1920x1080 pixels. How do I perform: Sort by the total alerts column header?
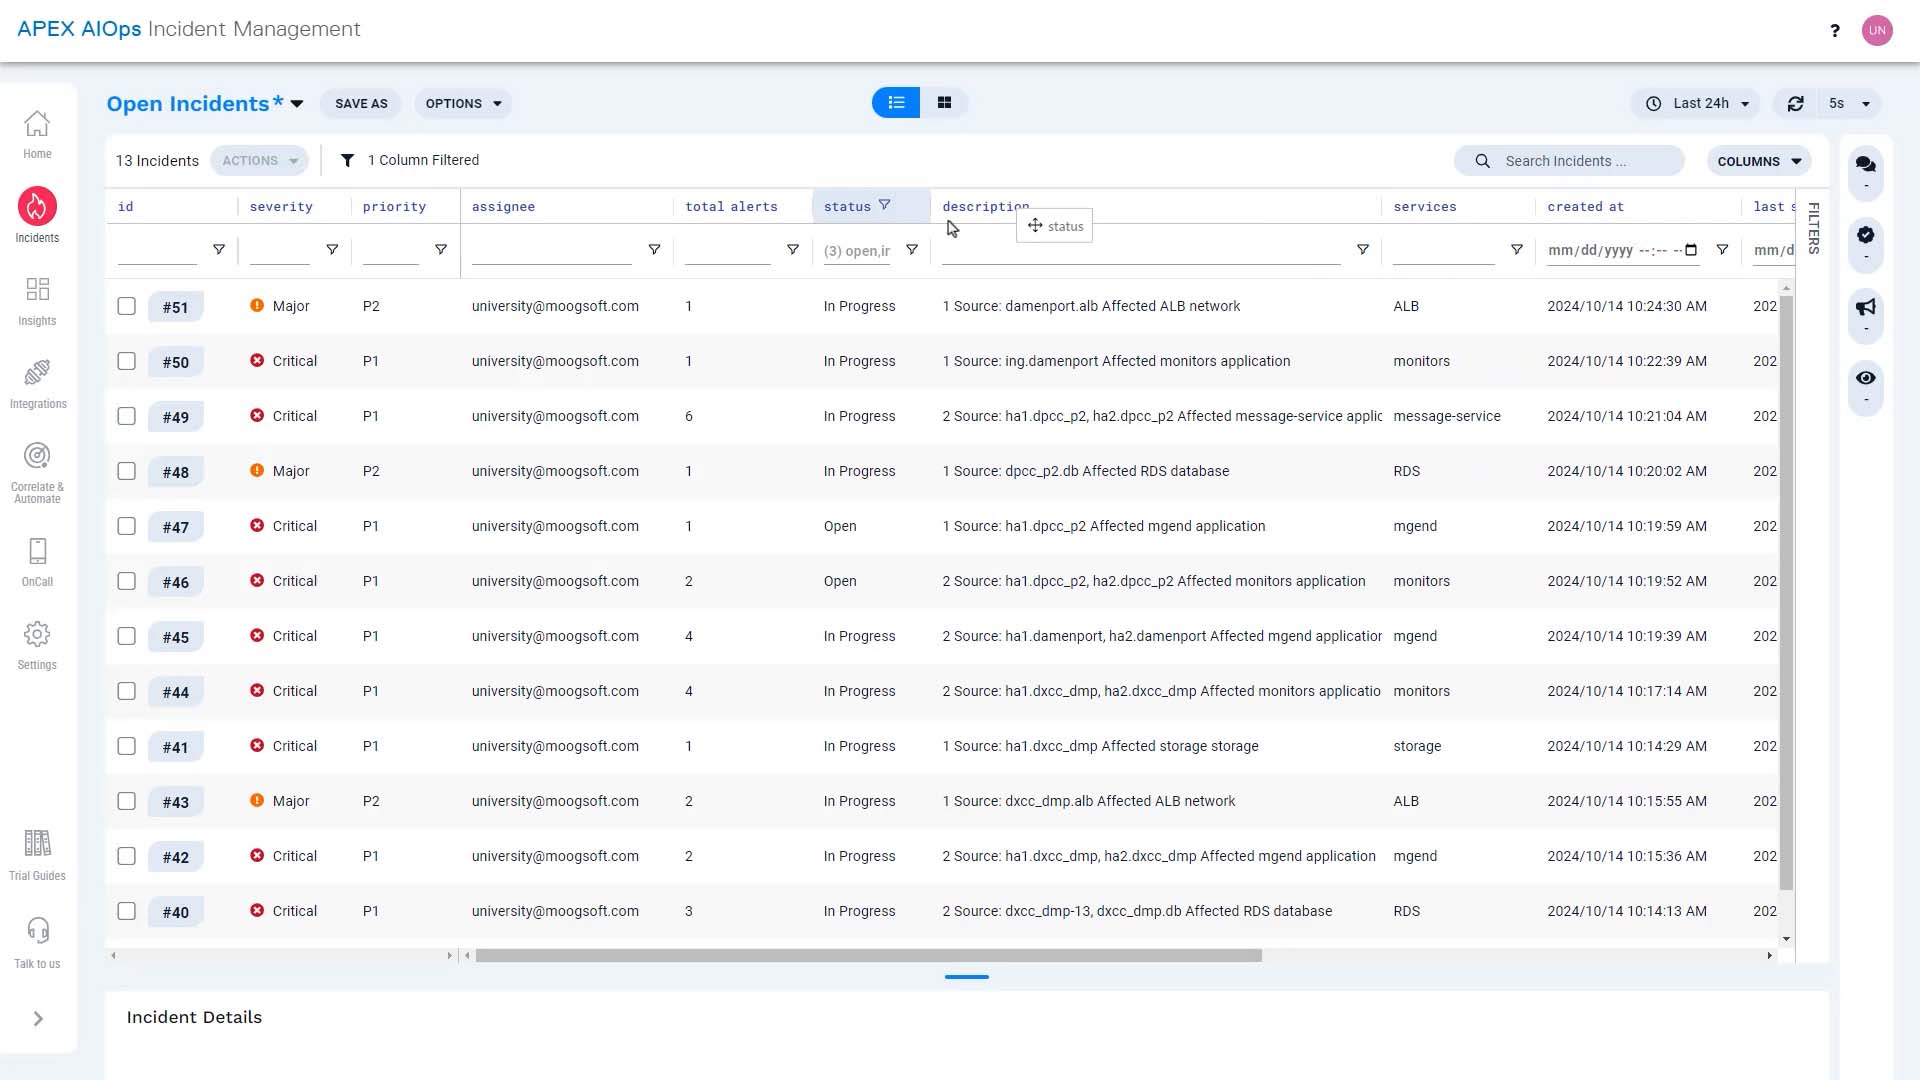731,207
